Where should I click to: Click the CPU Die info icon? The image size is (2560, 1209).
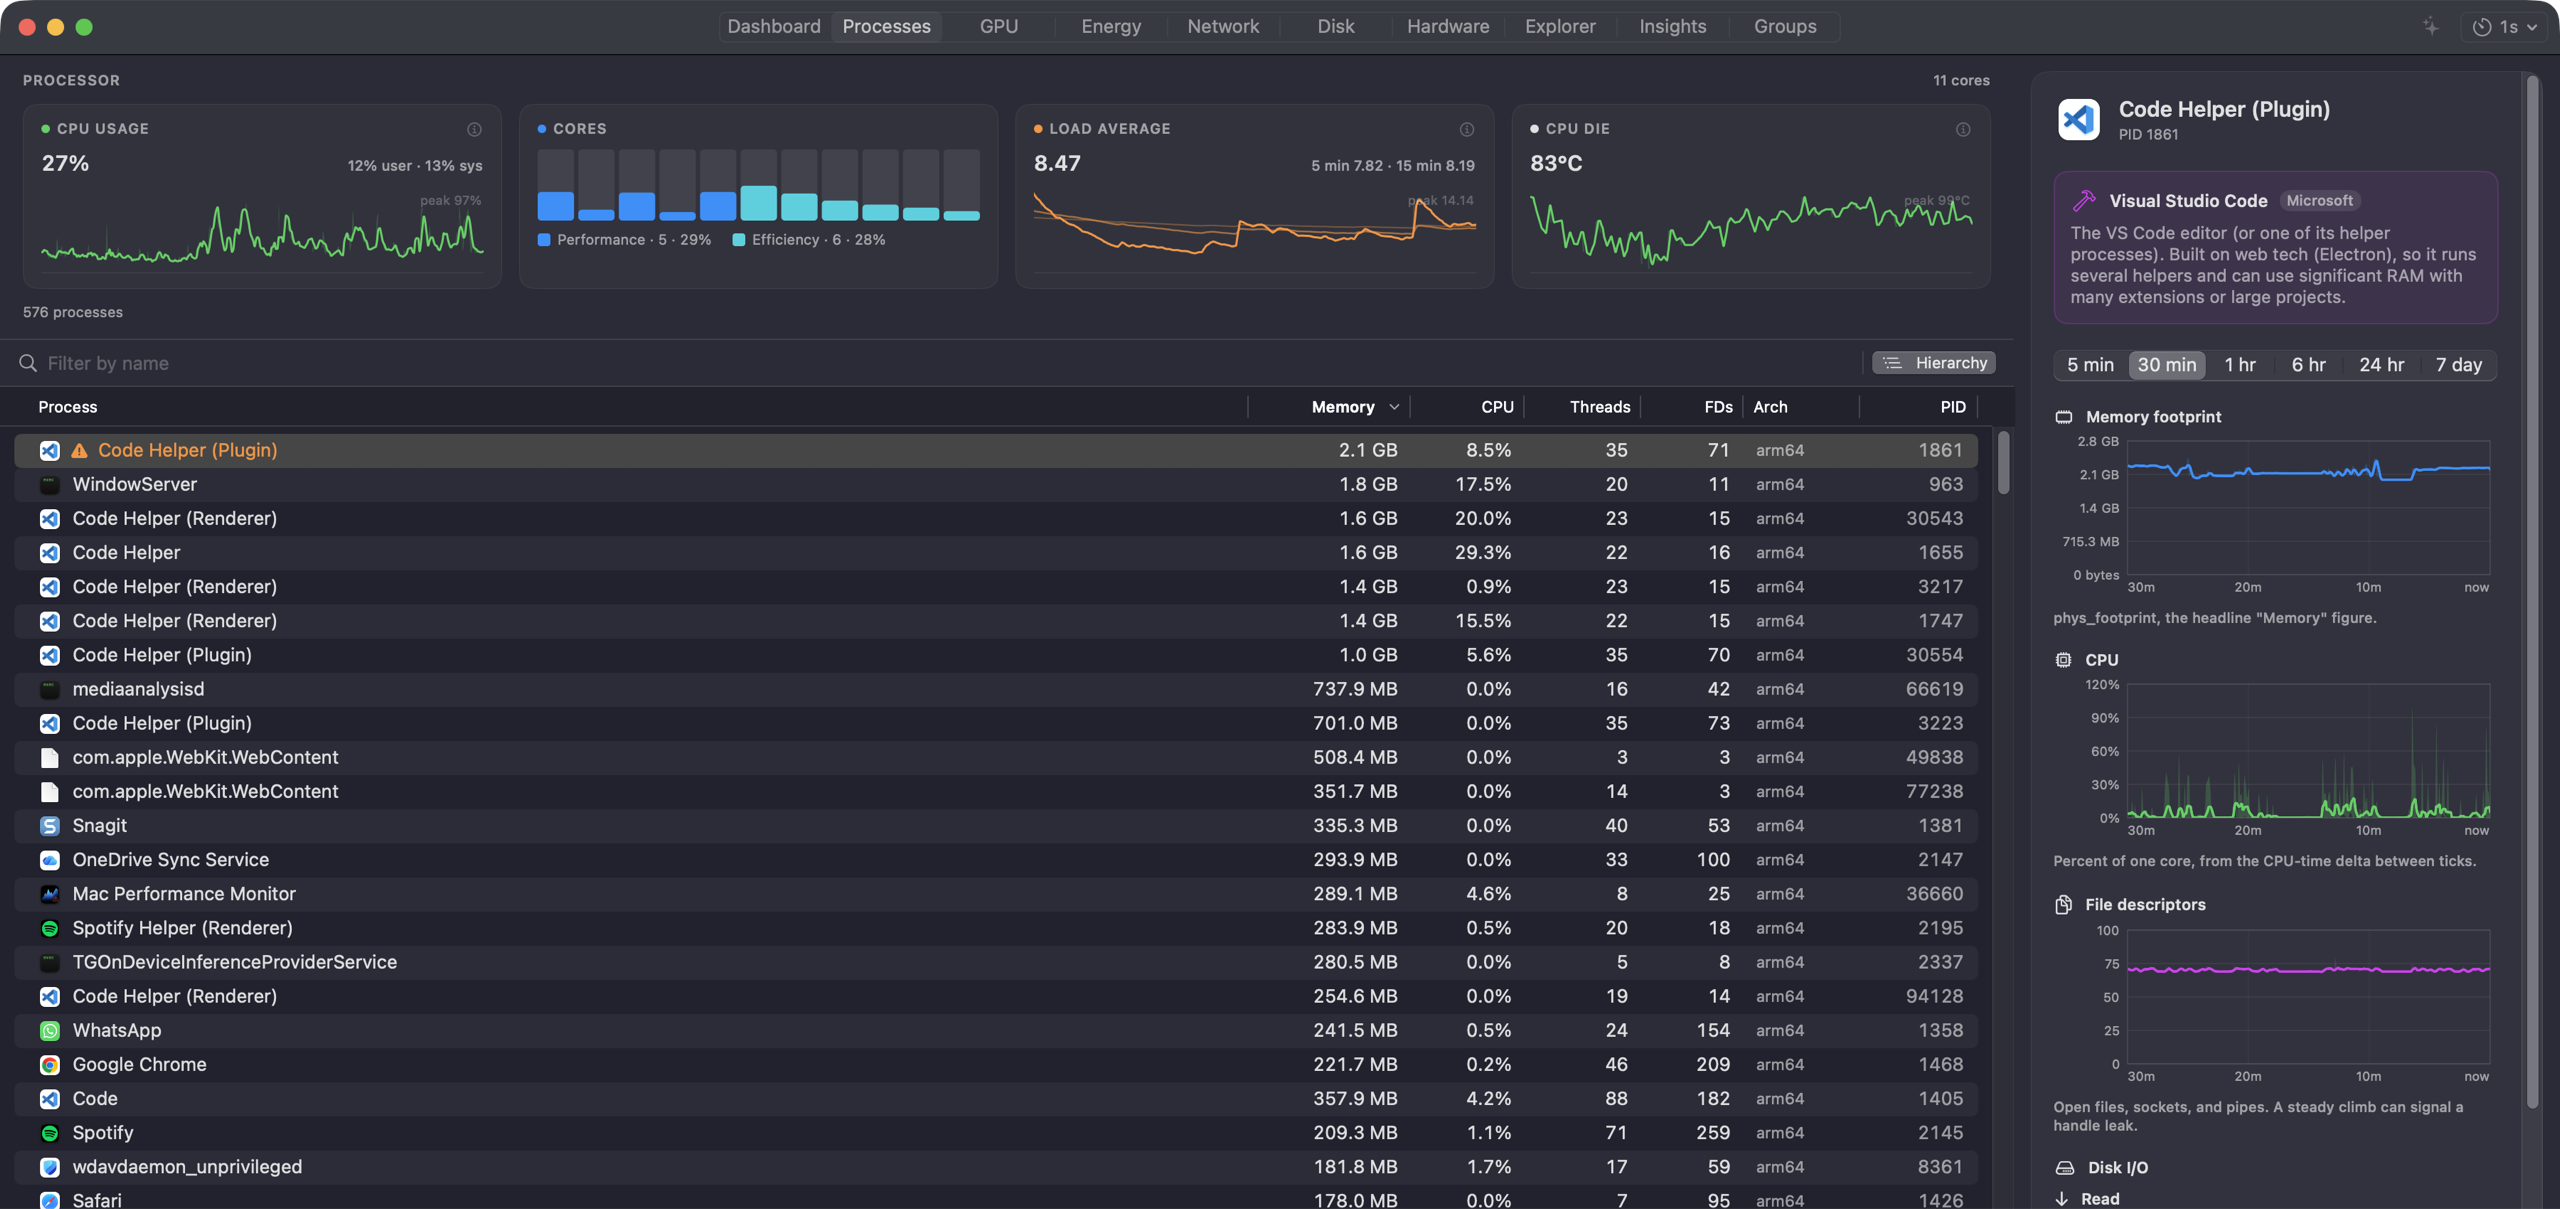click(x=1962, y=129)
